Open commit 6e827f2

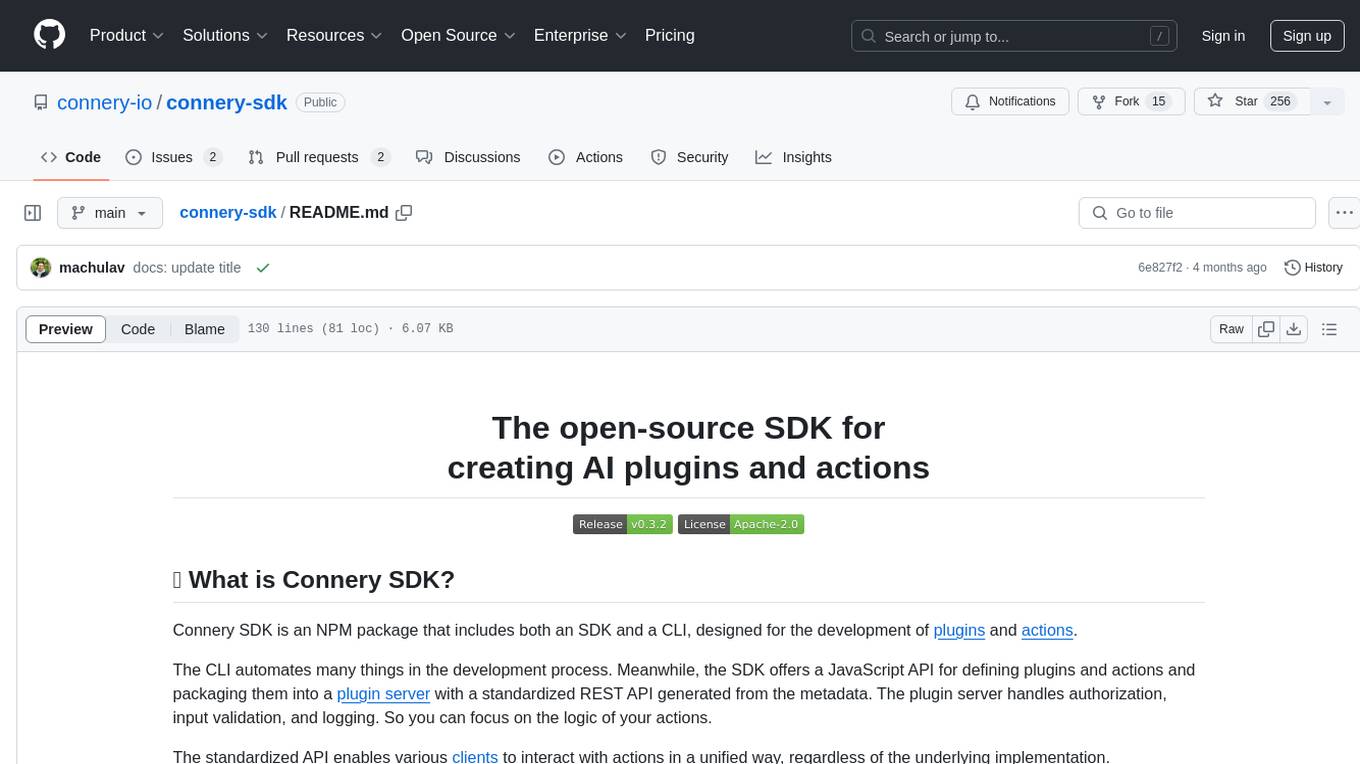point(1160,268)
